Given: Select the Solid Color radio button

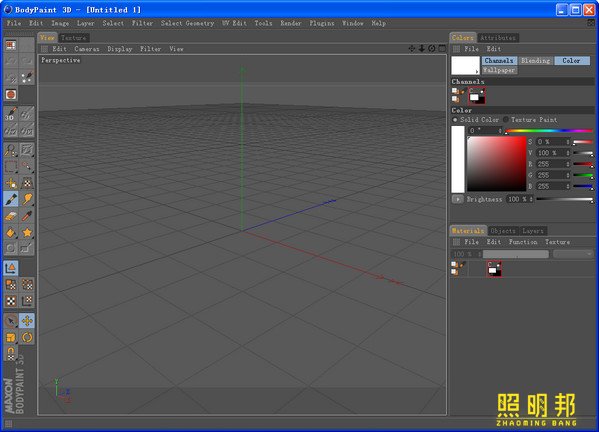Looking at the screenshot, I should pyautogui.click(x=455, y=120).
